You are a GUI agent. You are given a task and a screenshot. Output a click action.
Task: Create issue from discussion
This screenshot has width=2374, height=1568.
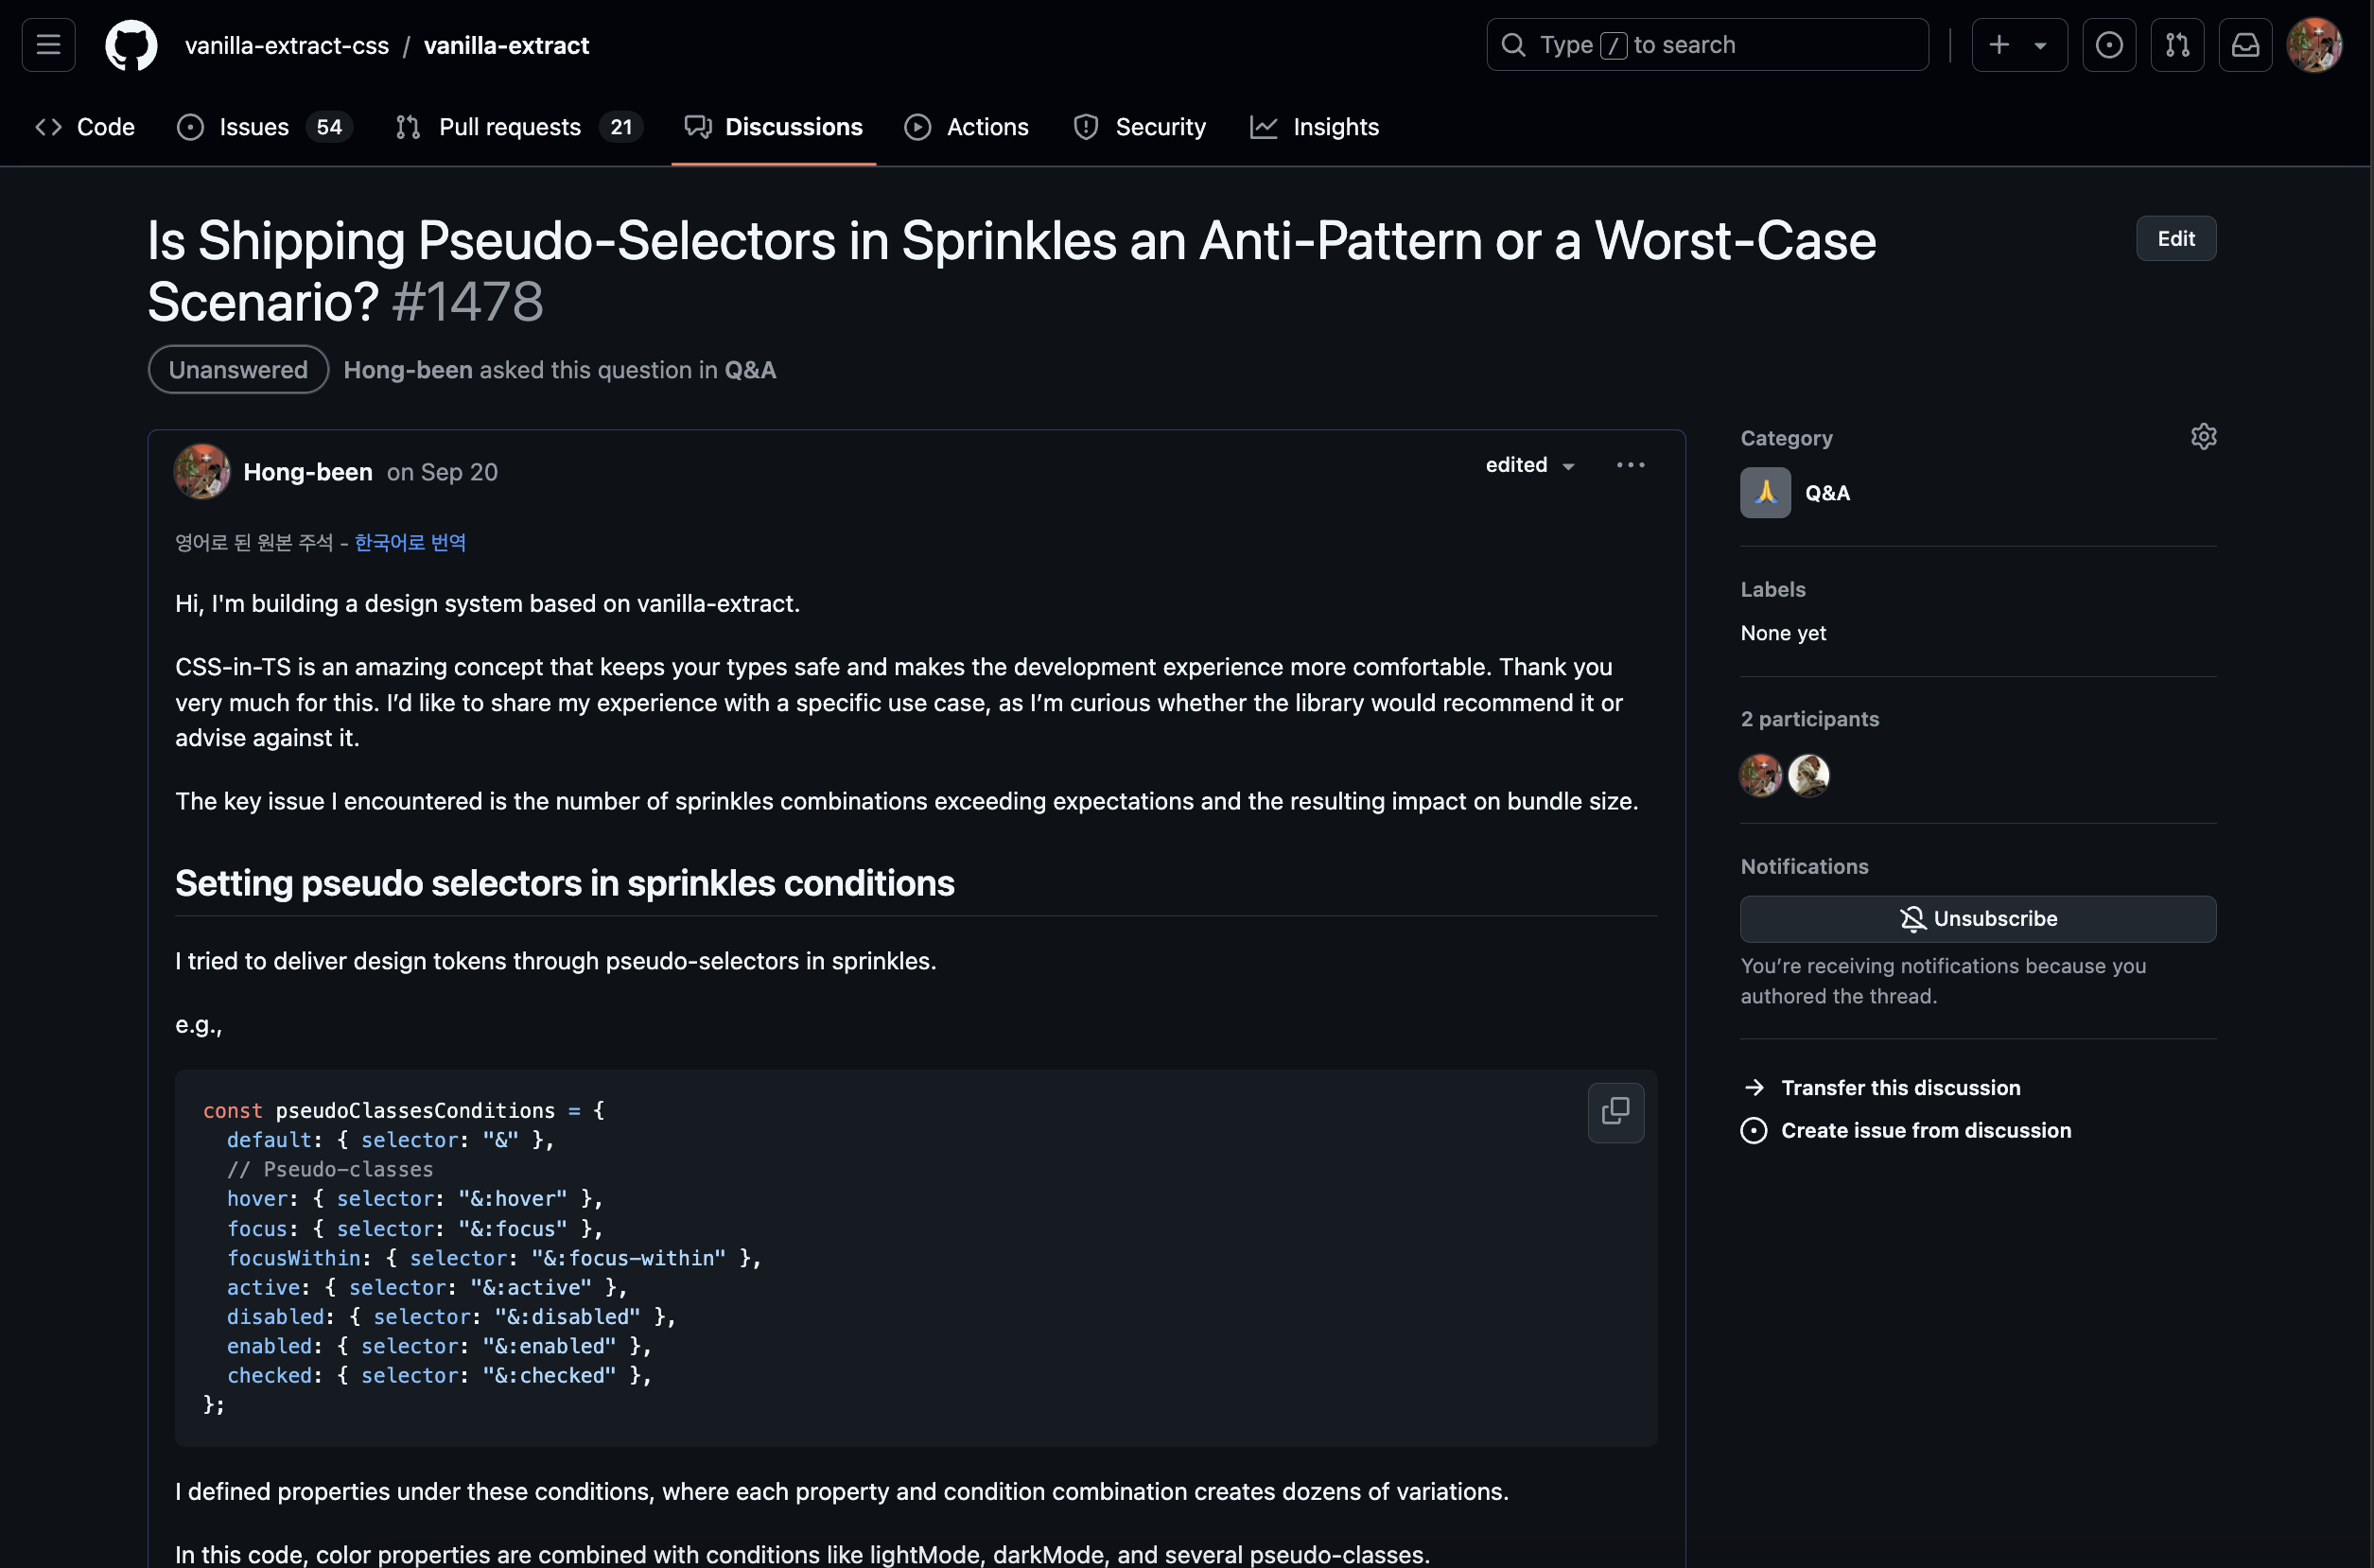pyautogui.click(x=1925, y=1131)
